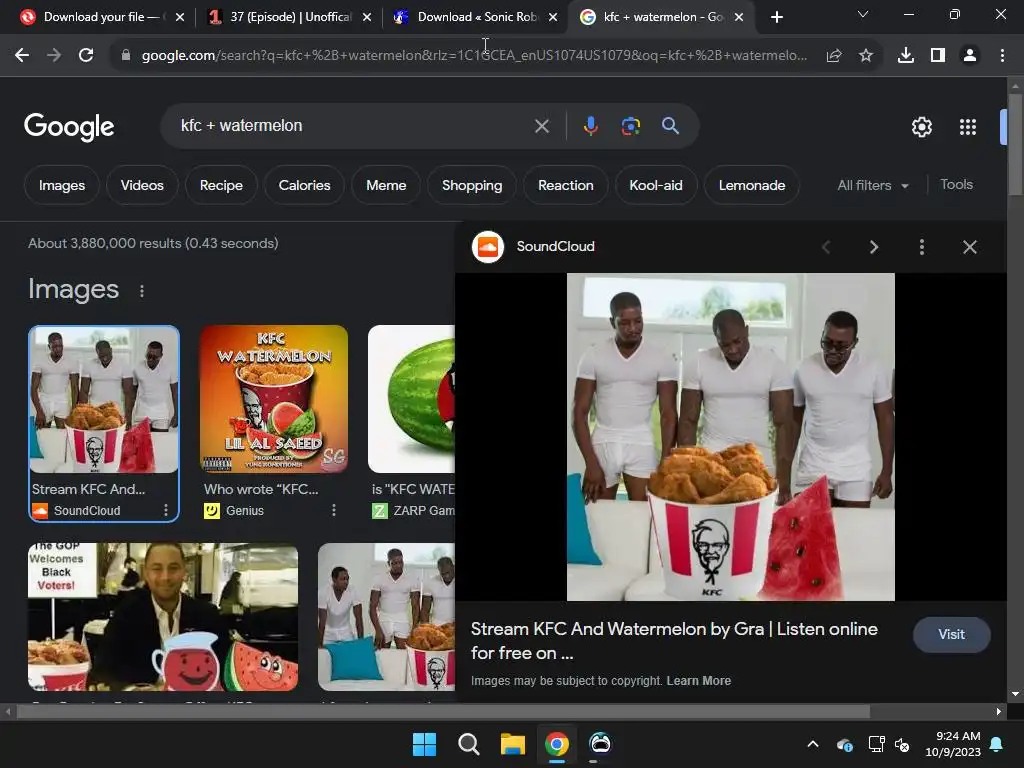The width and height of the screenshot is (1024, 768).
Task: Click the kfc + watermelon search field
Action: click(353, 125)
